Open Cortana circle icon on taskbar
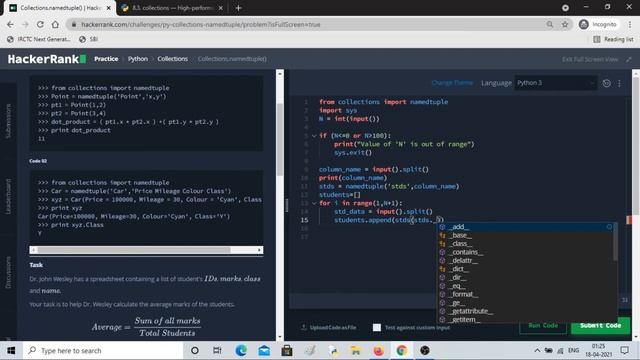640x360 pixels. pyautogui.click(x=195, y=350)
